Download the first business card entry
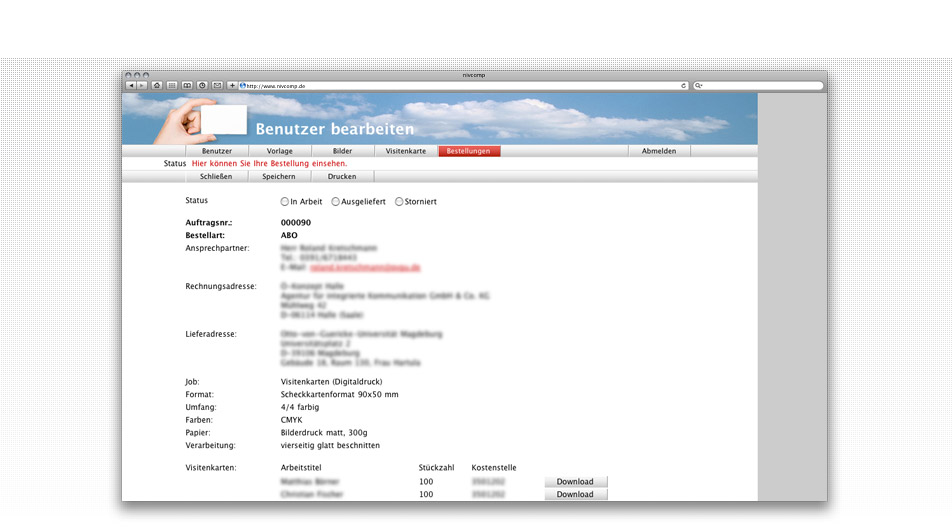Image resolution: width=952 pixels, height=530 pixels. [575, 482]
